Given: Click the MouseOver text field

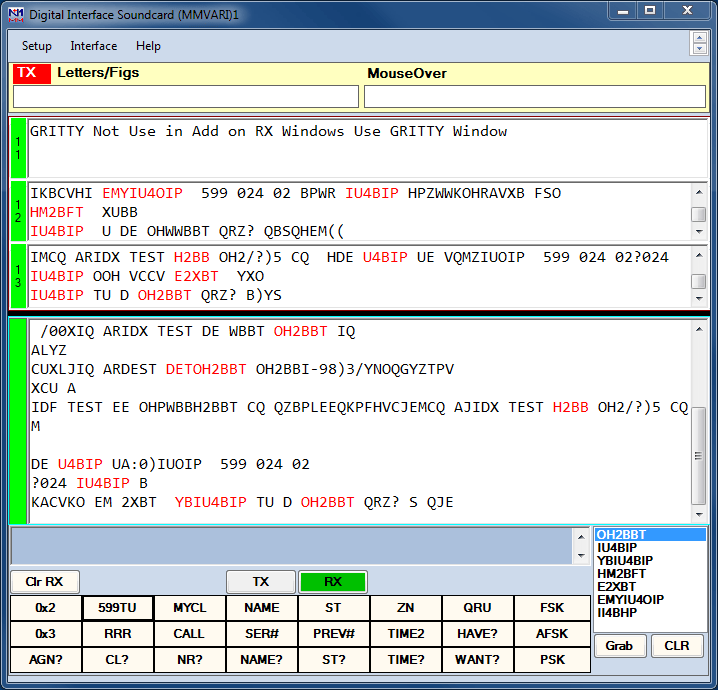Looking at the screenshot, I should (x=534, y=97).
